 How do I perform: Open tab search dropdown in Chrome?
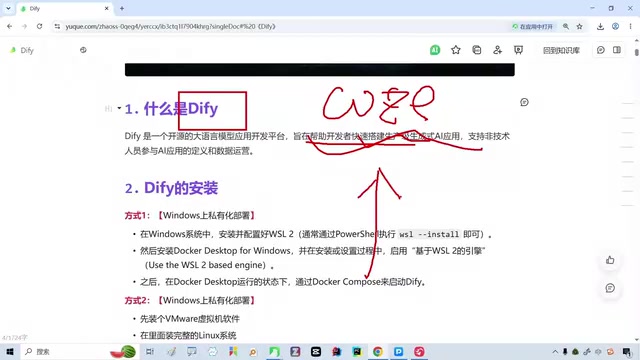(x=8, y=8)
